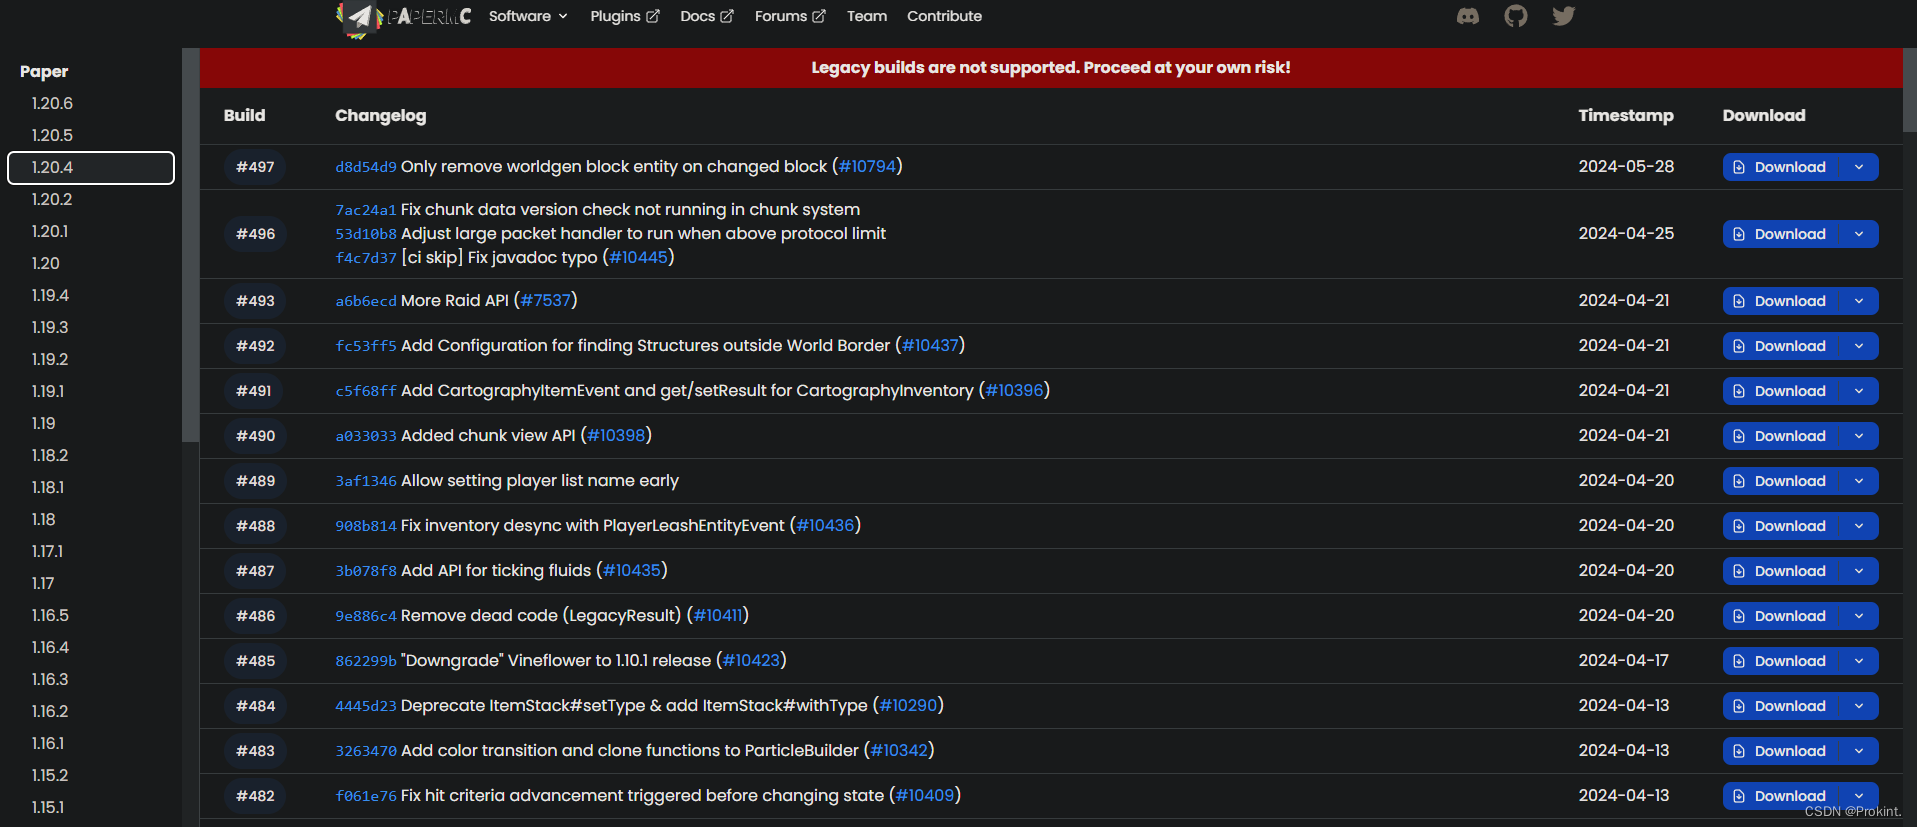
Task: Open the Plugins external link
Action: 625,16
